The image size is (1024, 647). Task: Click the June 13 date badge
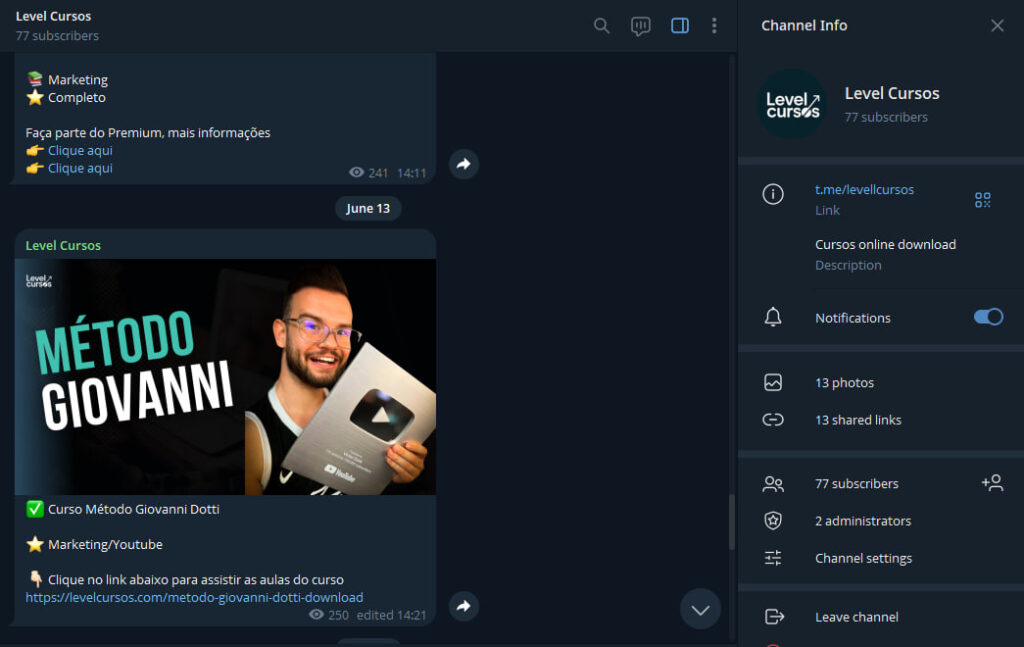click(368, 208)
